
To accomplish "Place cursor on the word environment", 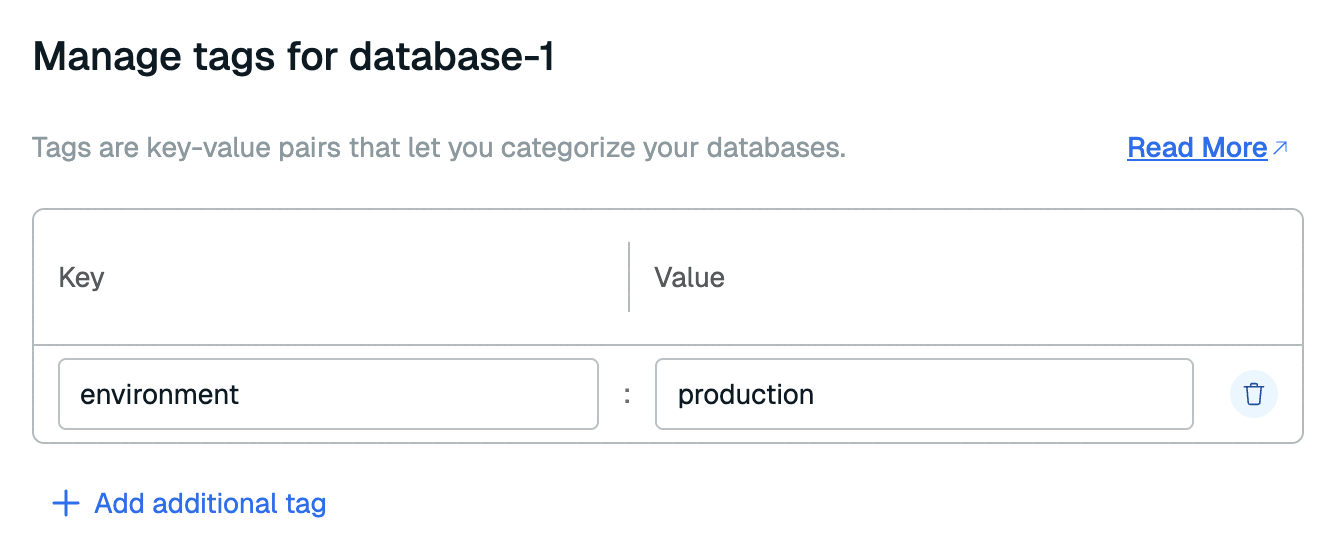I will tap(159, 394).
